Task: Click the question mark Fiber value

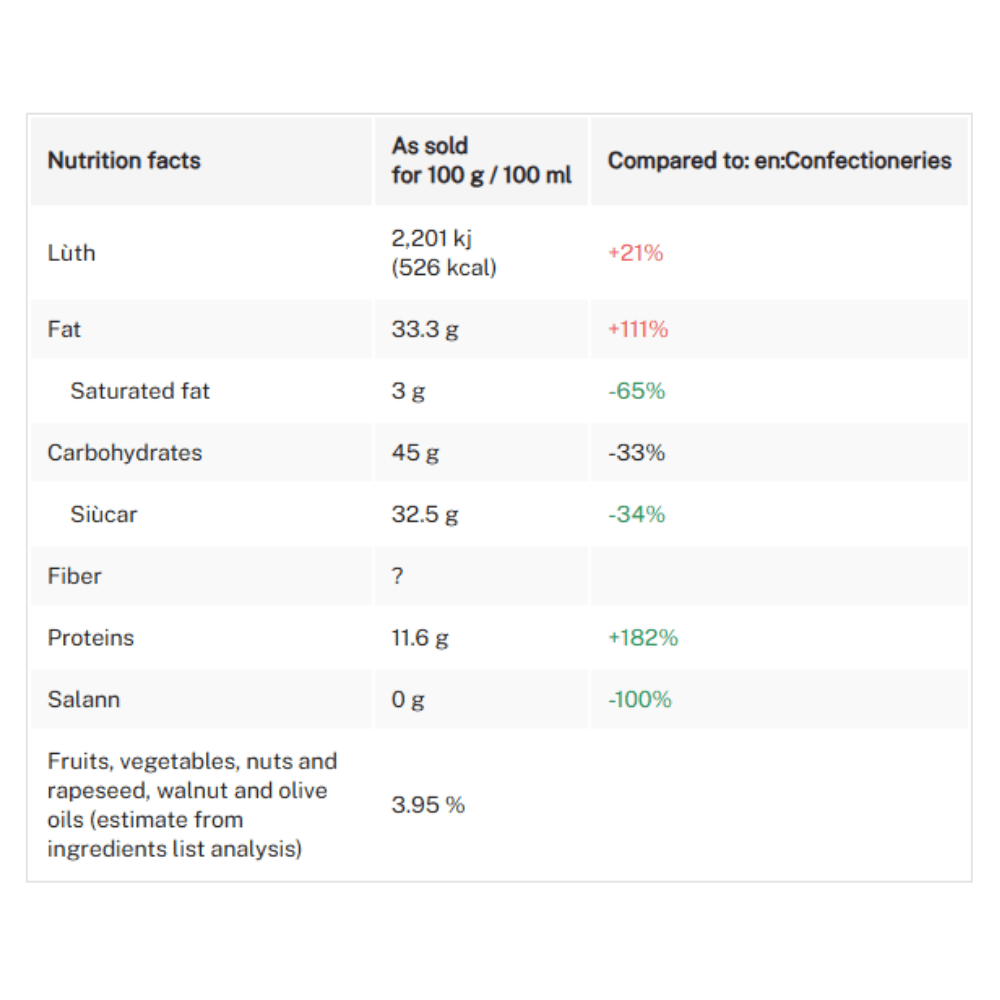Action: point(397,577)
